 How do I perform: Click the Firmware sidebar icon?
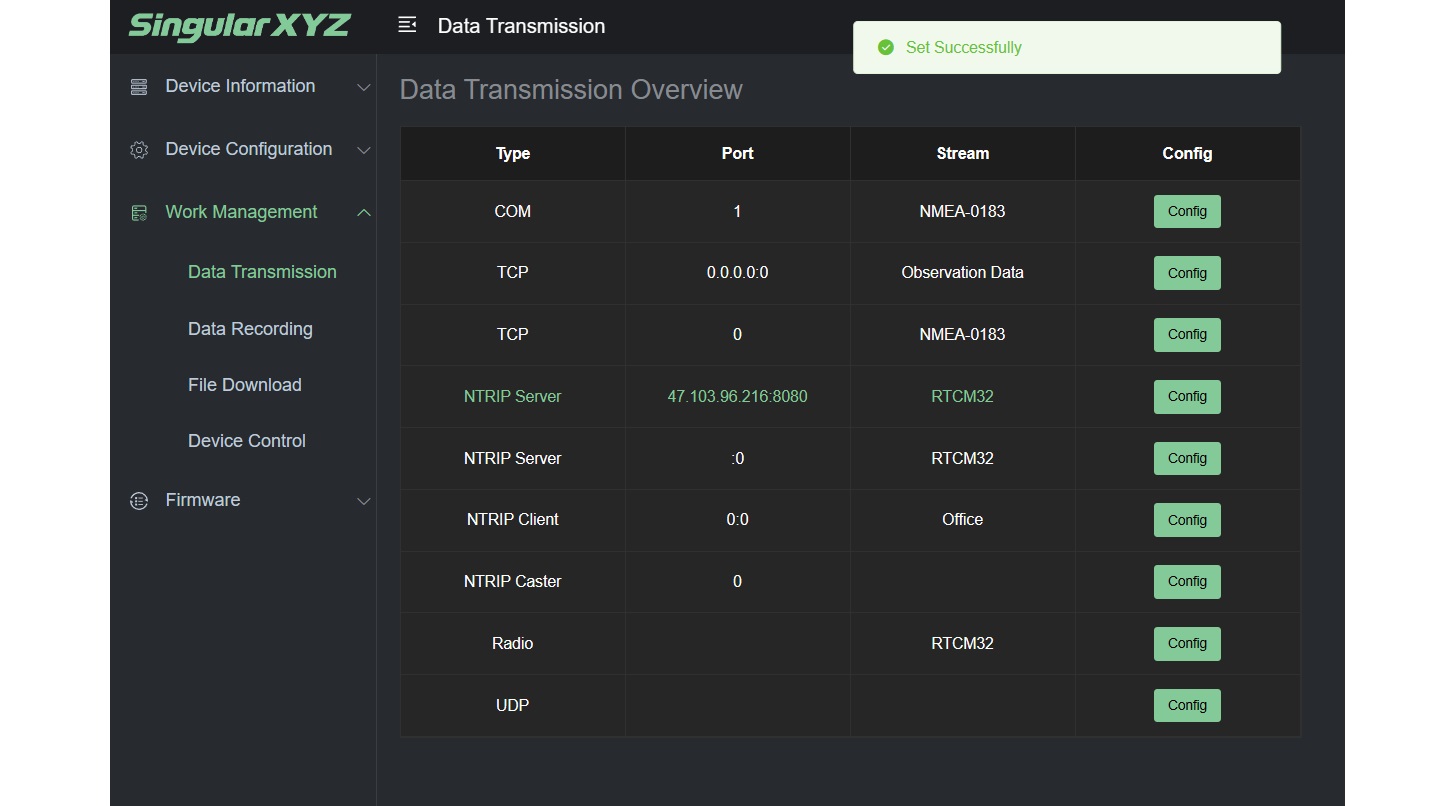coord(139,501)
